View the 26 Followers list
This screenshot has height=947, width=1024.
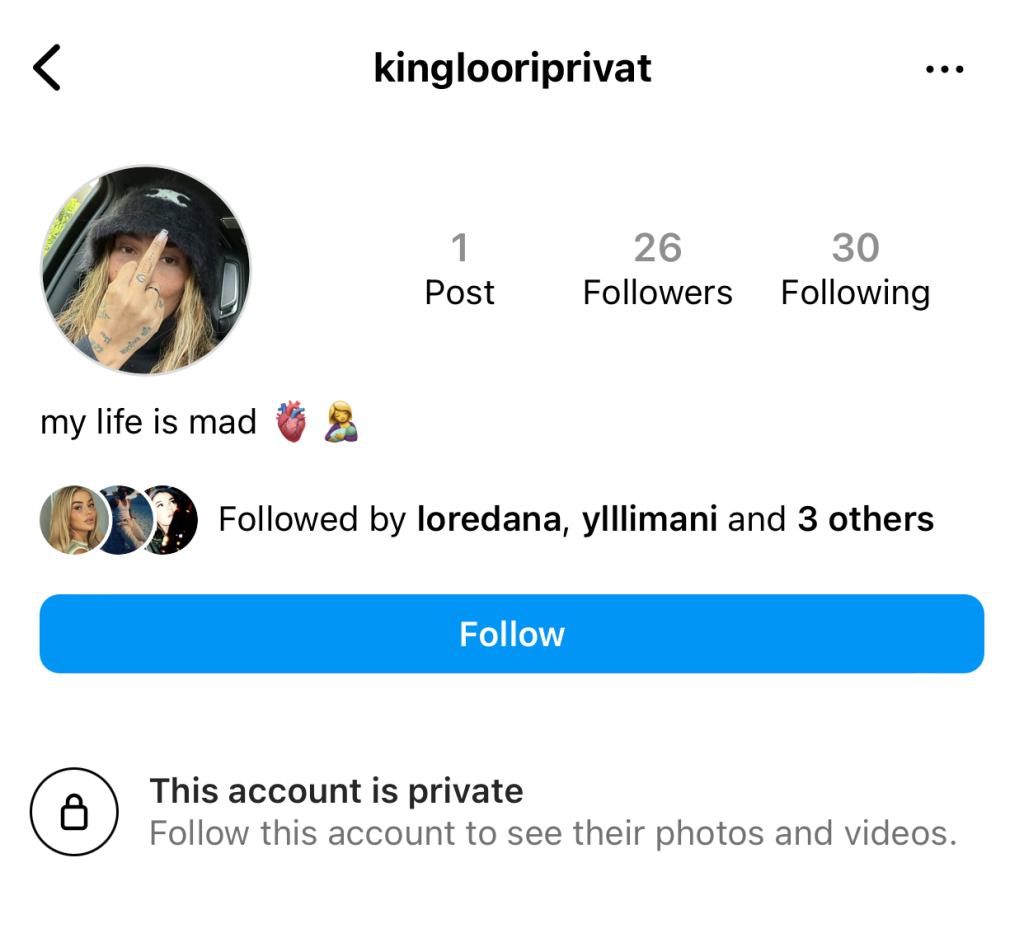tap(657, 270)
